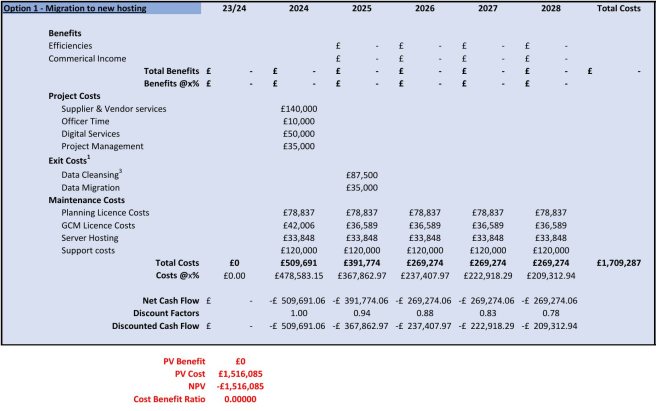Select the 0.94 discount factor cell
Screen dimensions: 656x411
click(x=363, y=313)
